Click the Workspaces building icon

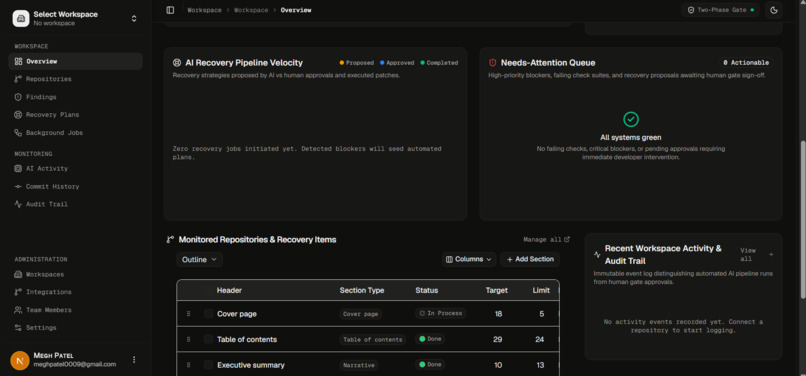pyautogui.click(x=18, y=274)
